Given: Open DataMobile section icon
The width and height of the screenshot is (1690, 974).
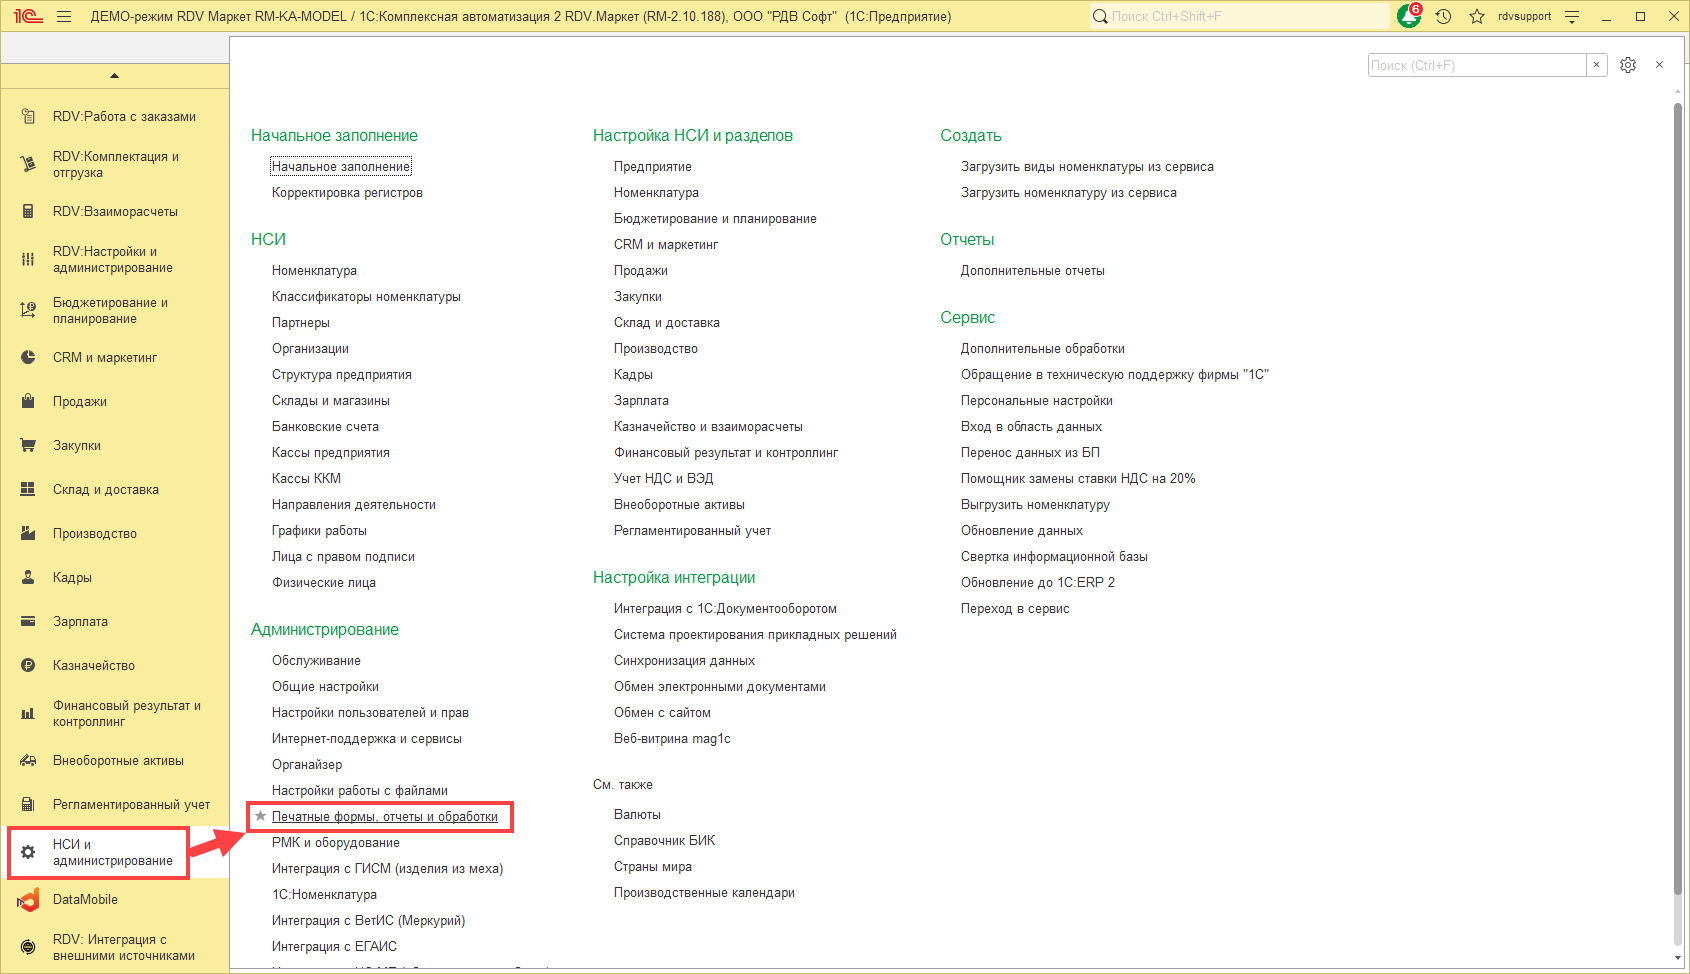Looking at the screenshot, I should tap(28, 900).
